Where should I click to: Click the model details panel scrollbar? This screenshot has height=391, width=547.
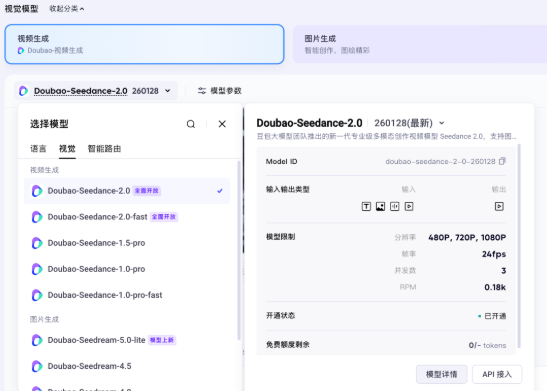519,246
